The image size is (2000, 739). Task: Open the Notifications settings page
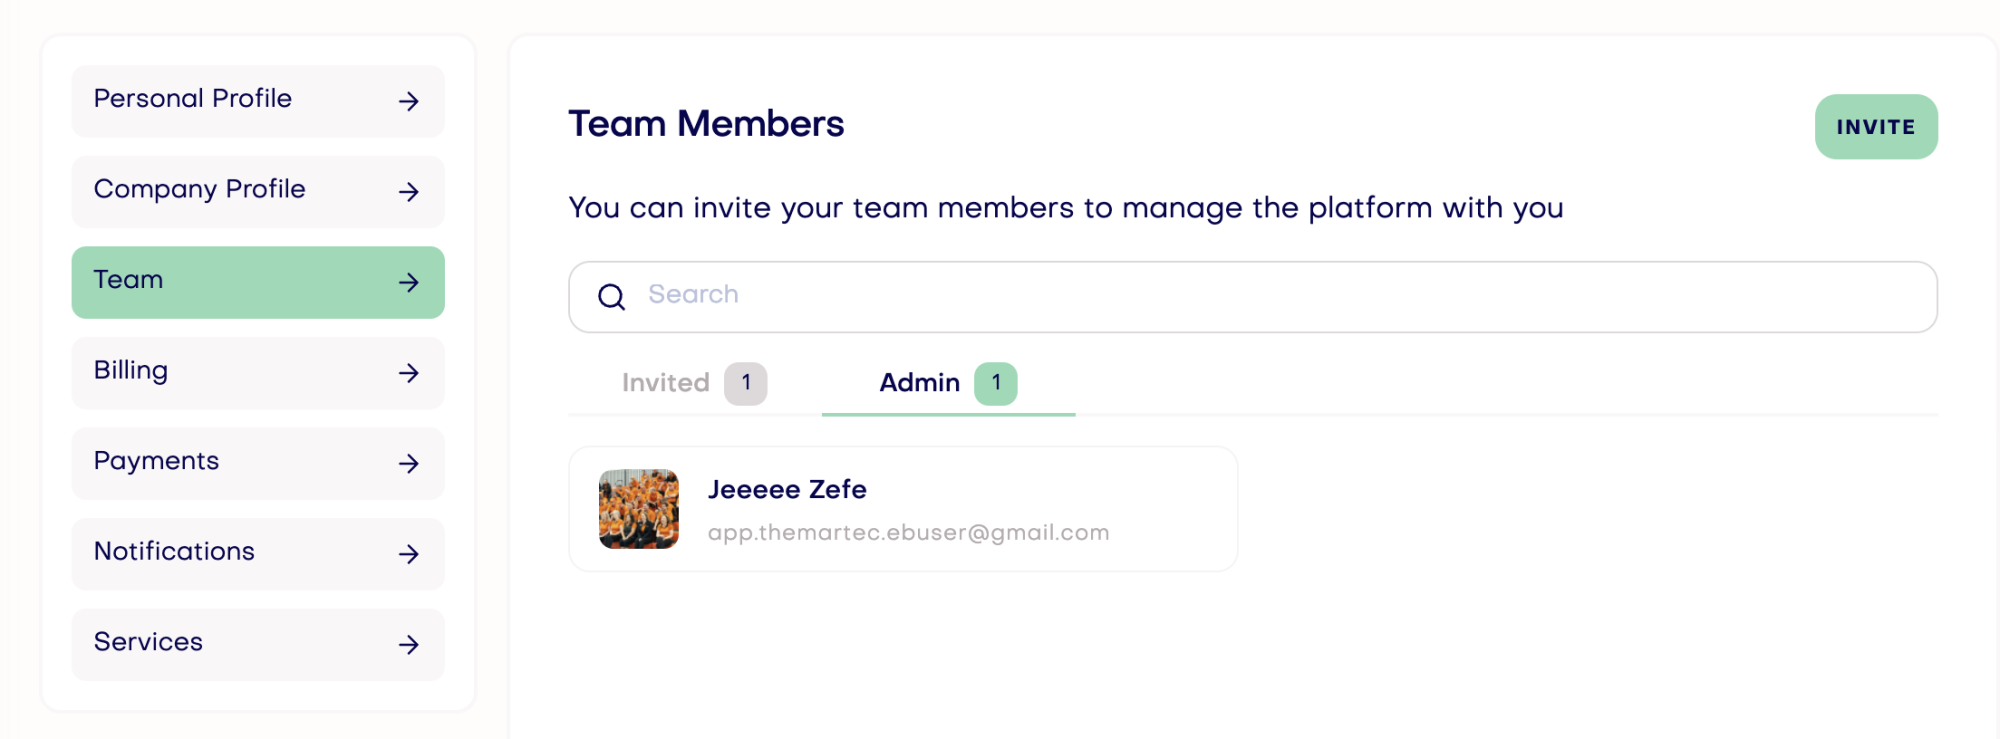(x=258, y=554)
